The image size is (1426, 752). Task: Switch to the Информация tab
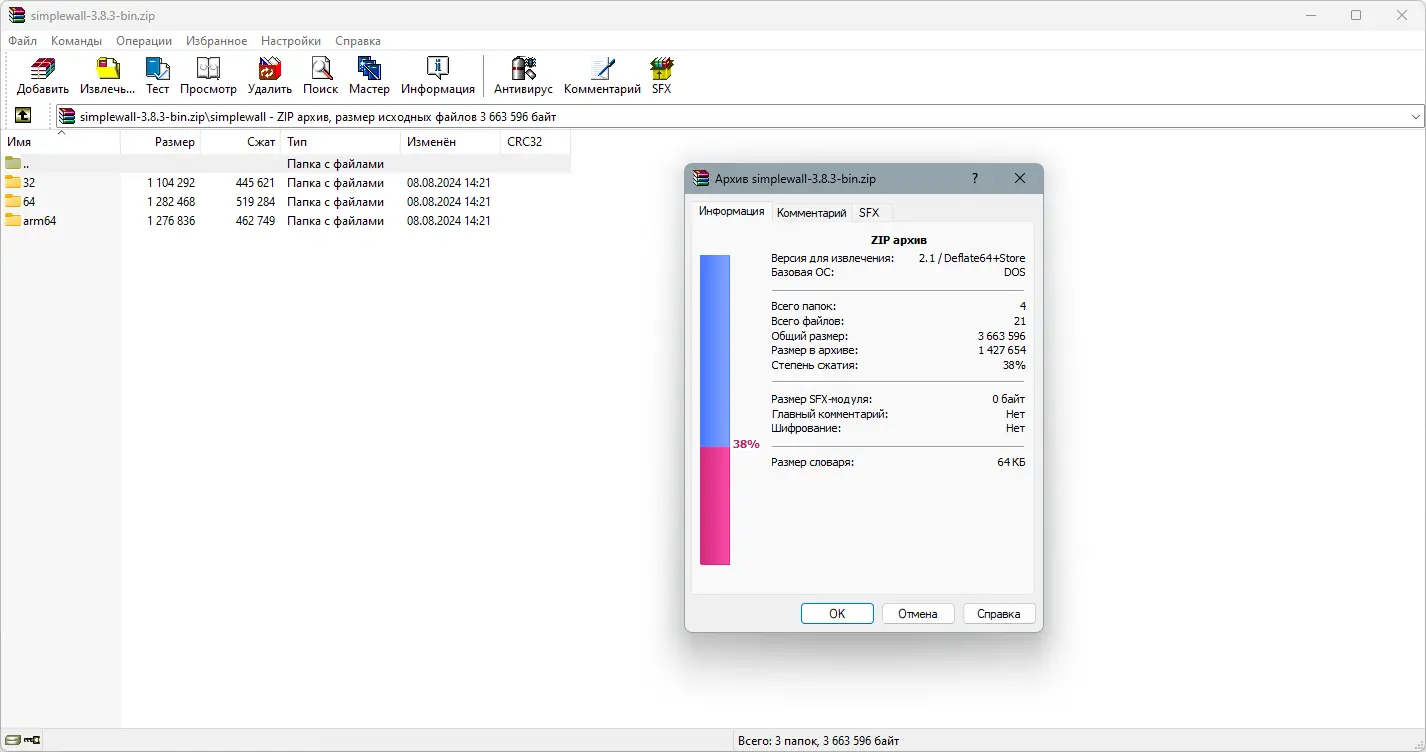coord(732,211)
